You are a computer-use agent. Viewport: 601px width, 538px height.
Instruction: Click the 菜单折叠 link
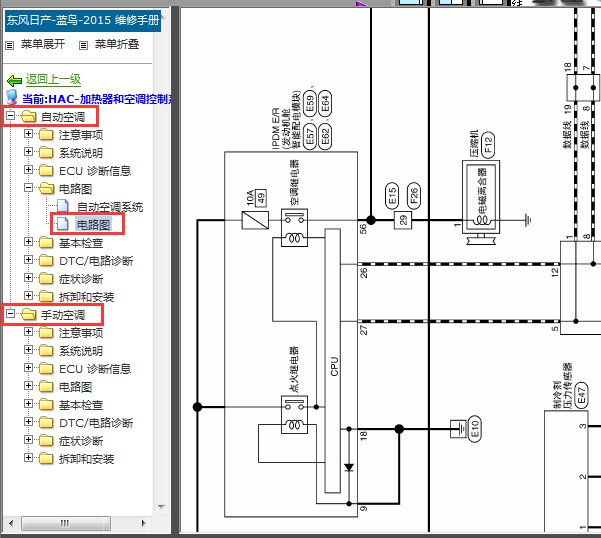117,44
